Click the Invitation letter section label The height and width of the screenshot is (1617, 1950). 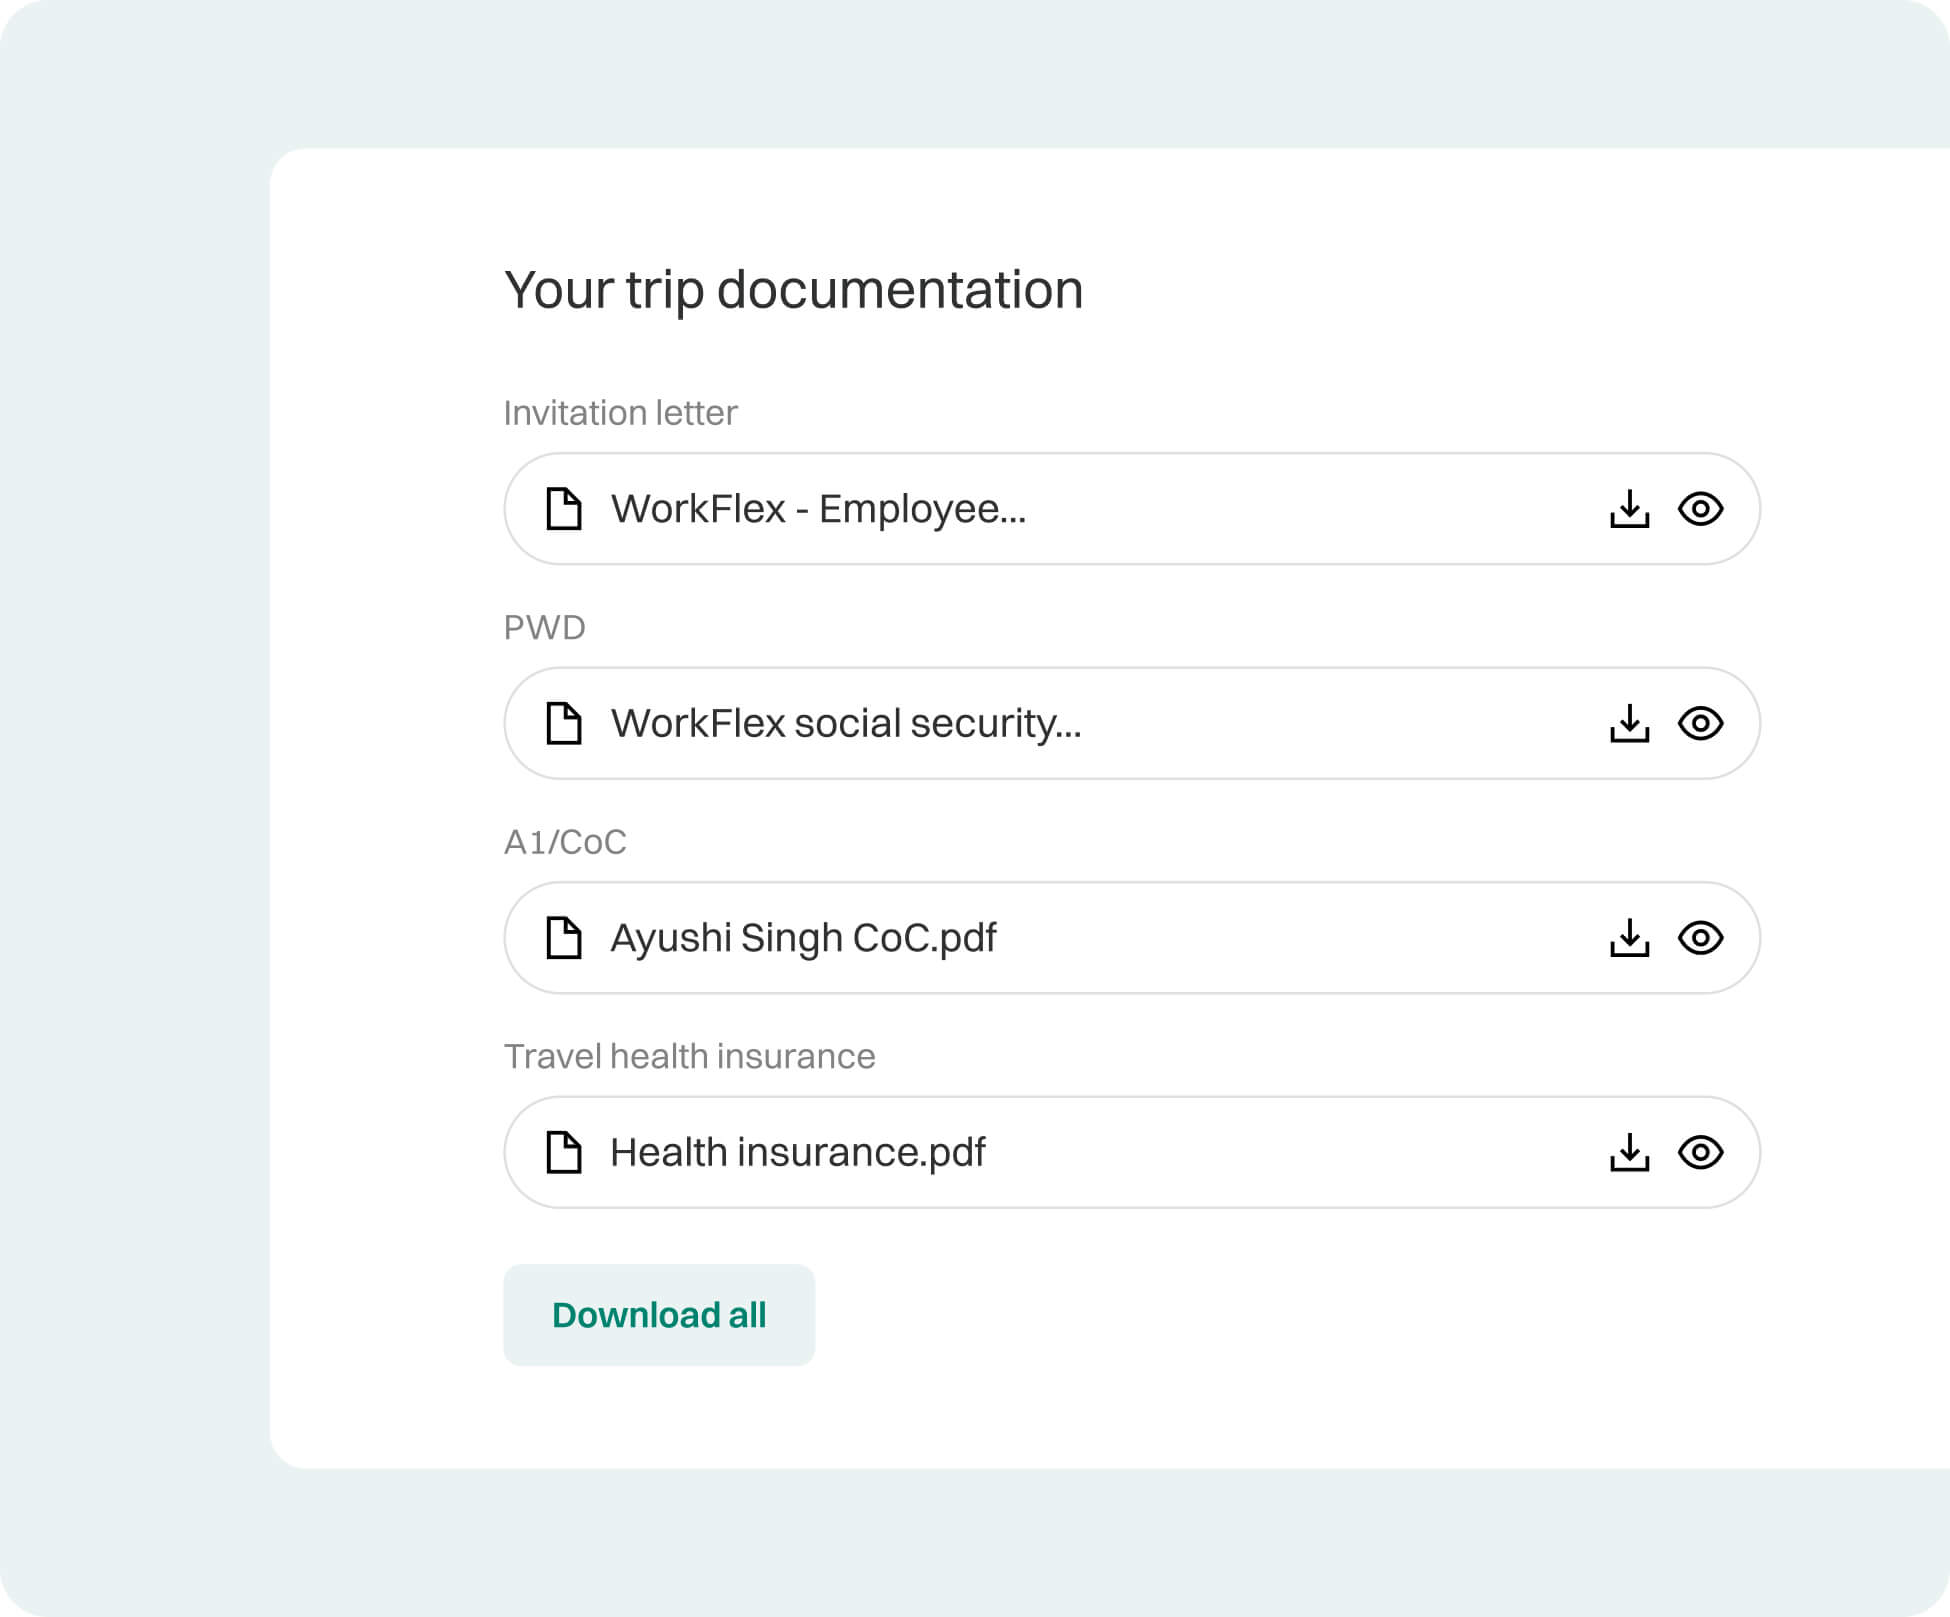click(x=620, y=413)
